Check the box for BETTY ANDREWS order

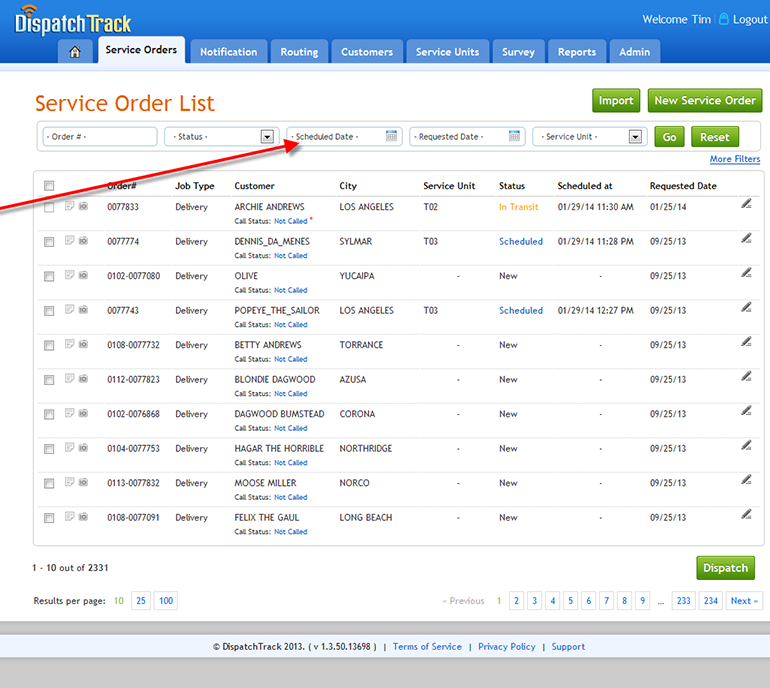pos(49,346)
